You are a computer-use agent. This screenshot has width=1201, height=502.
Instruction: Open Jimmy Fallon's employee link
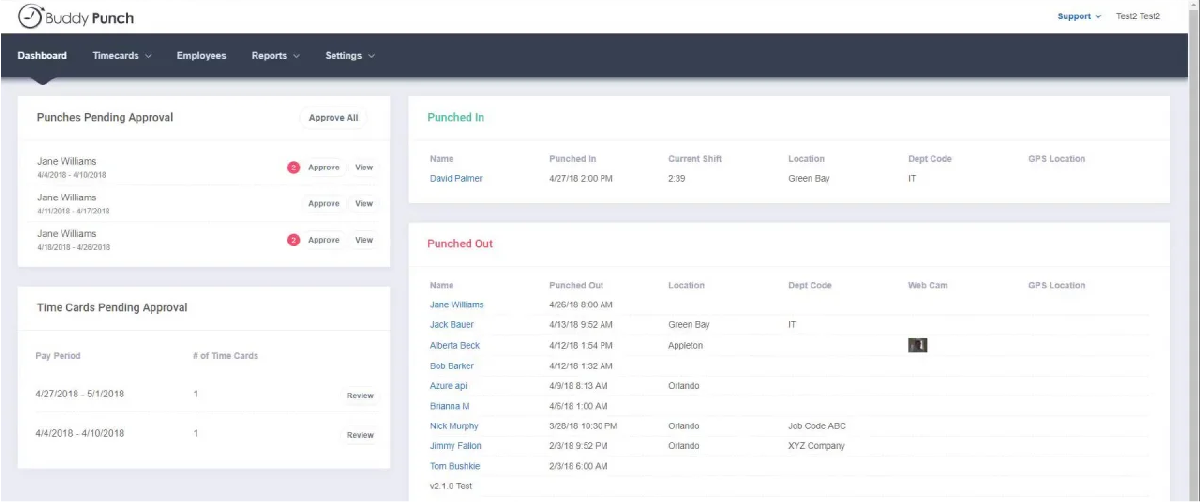455,446
